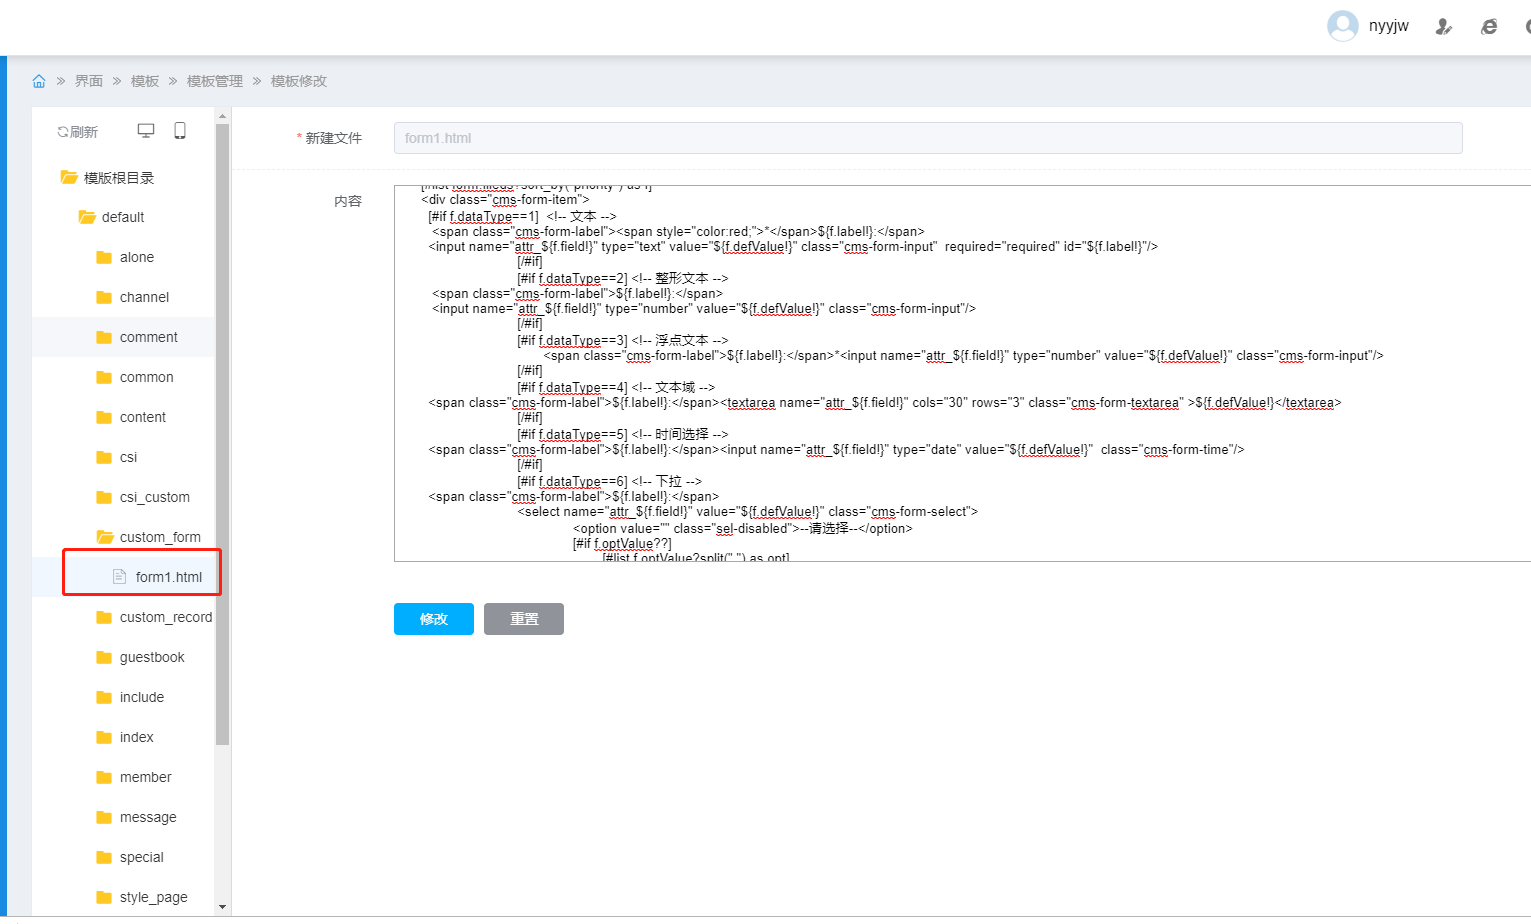Click the home icon in breadcrumb
The width and height of the screenshot is (1531, 924).
[x=39, y=81]
